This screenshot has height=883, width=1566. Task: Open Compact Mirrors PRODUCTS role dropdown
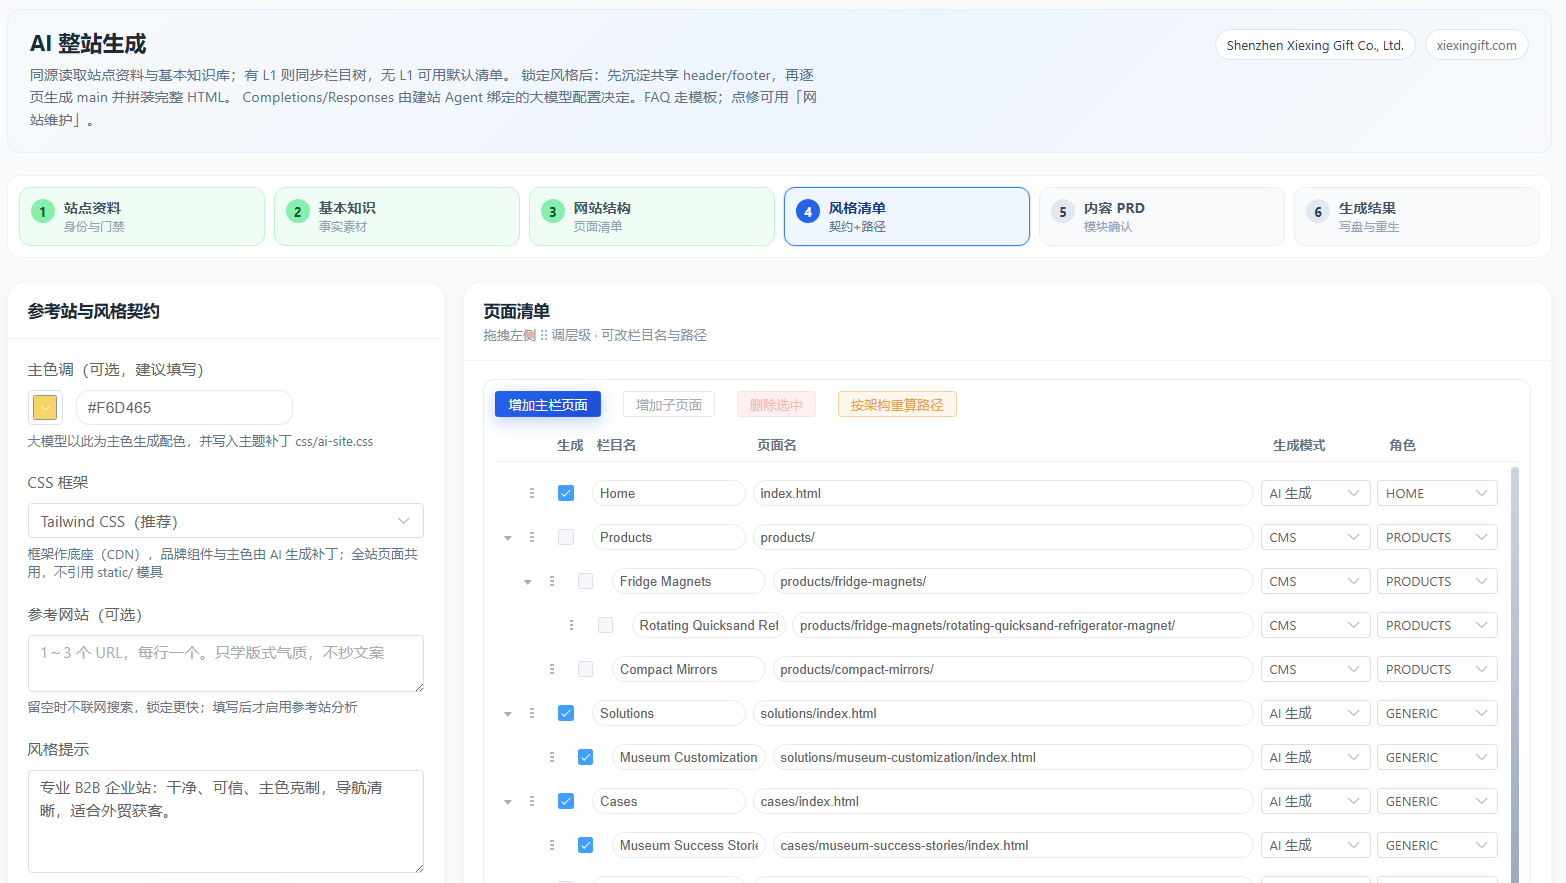[x=1437, y=669]
